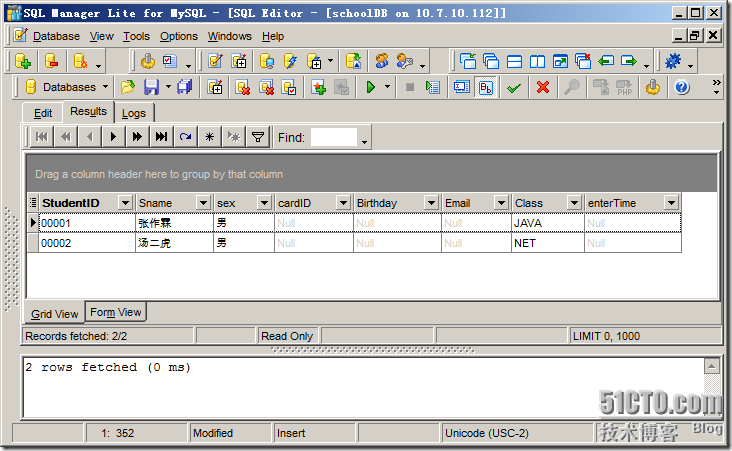Expand the toolbar overflow chevron at right

[716, 83]
